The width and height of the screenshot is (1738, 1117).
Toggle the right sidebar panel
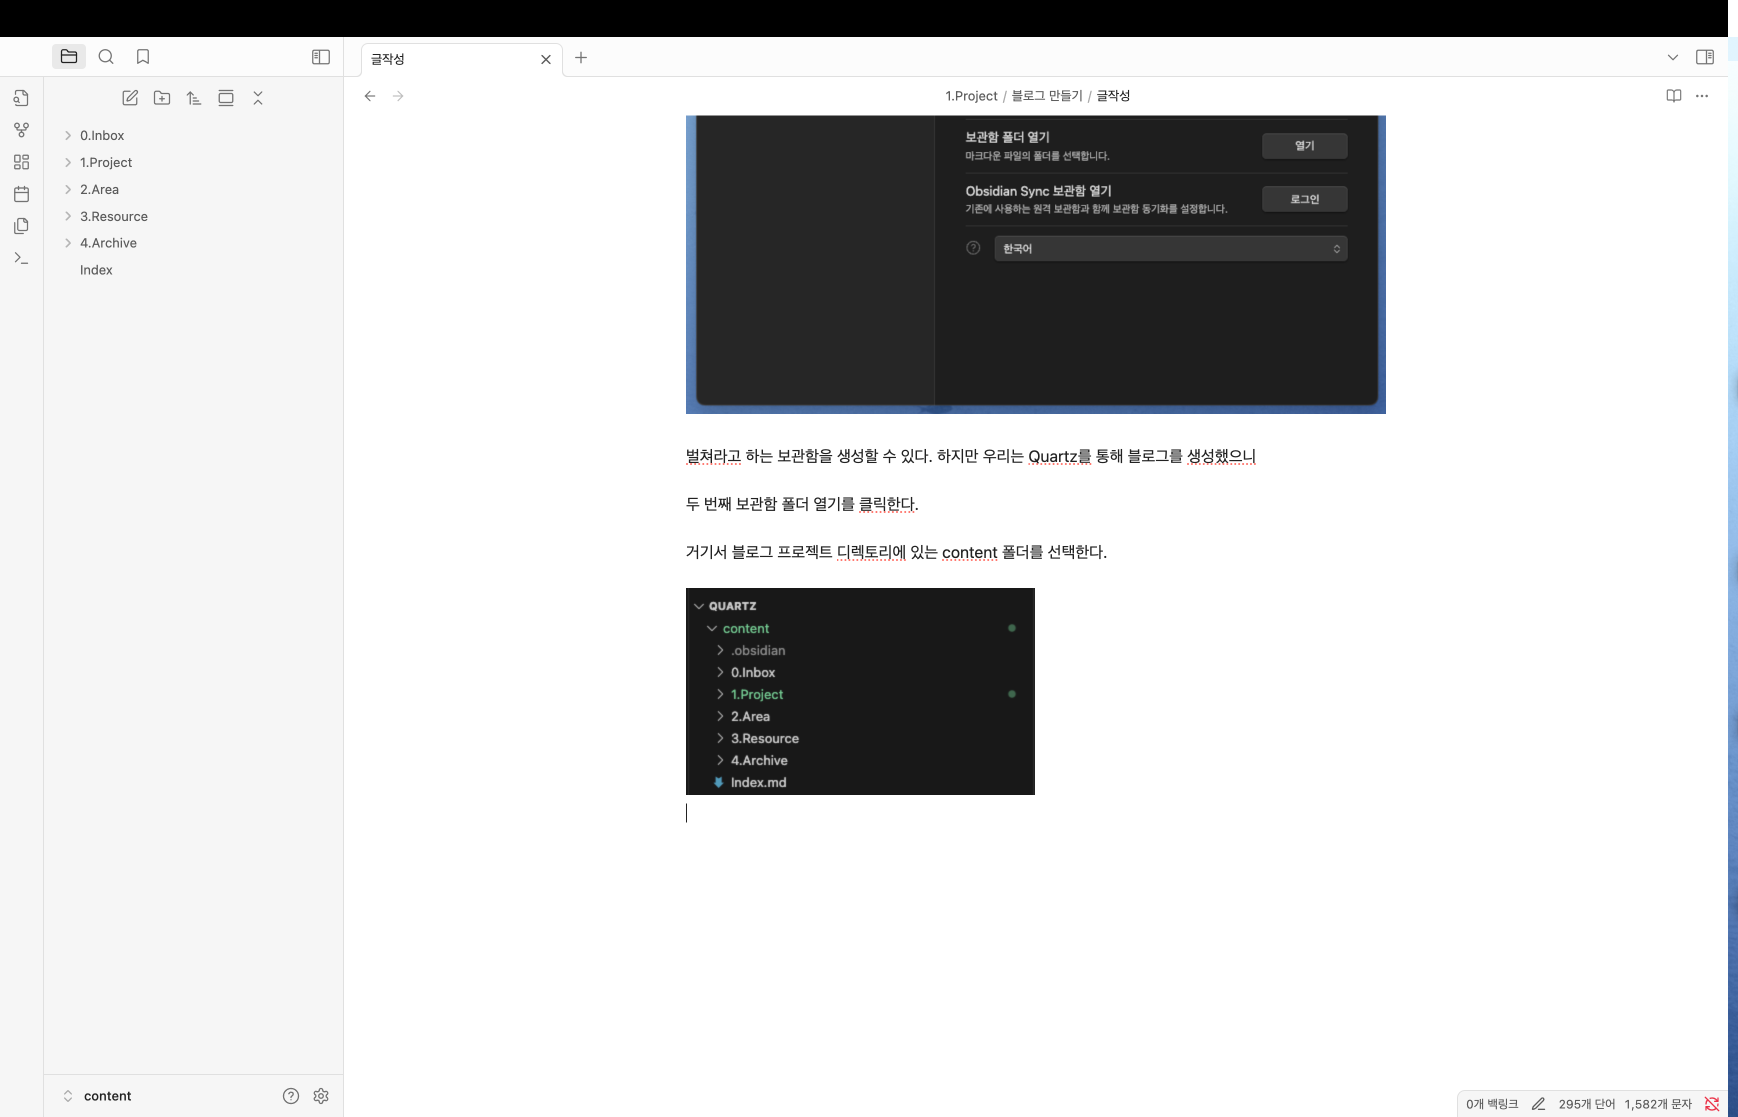pos(1705,57)
